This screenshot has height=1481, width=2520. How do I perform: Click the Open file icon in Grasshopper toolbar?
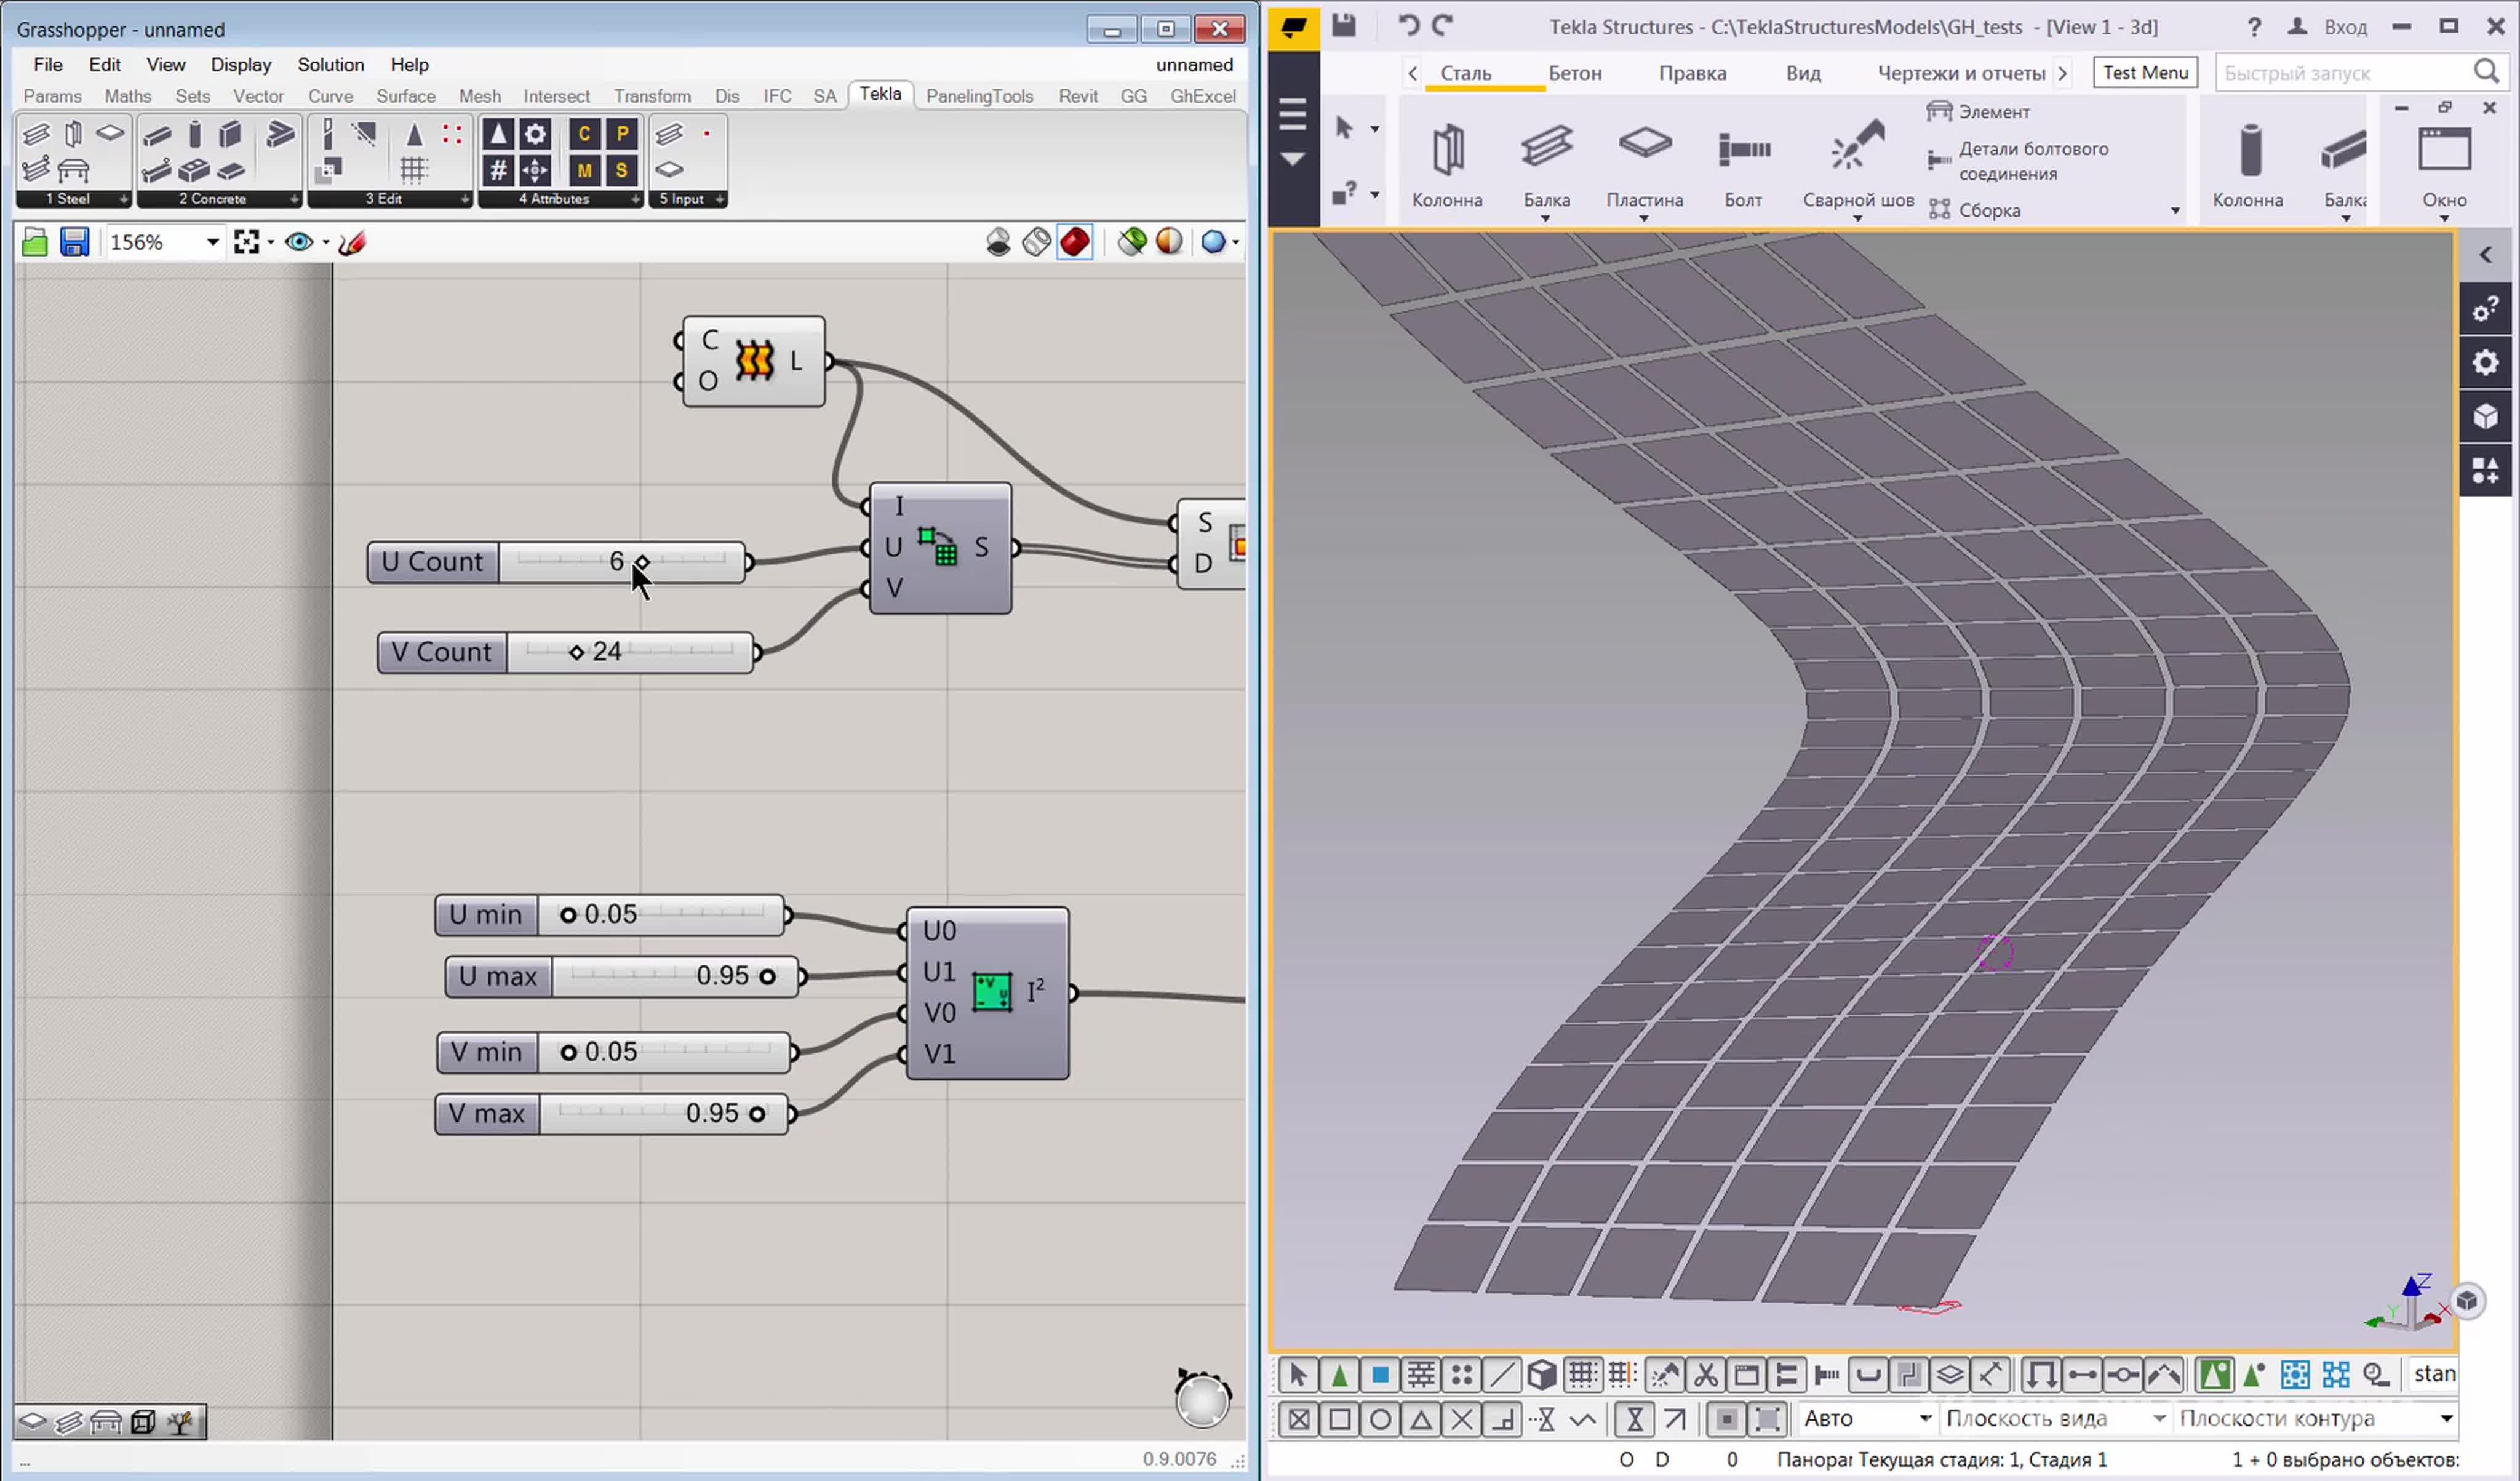point(34,242)
